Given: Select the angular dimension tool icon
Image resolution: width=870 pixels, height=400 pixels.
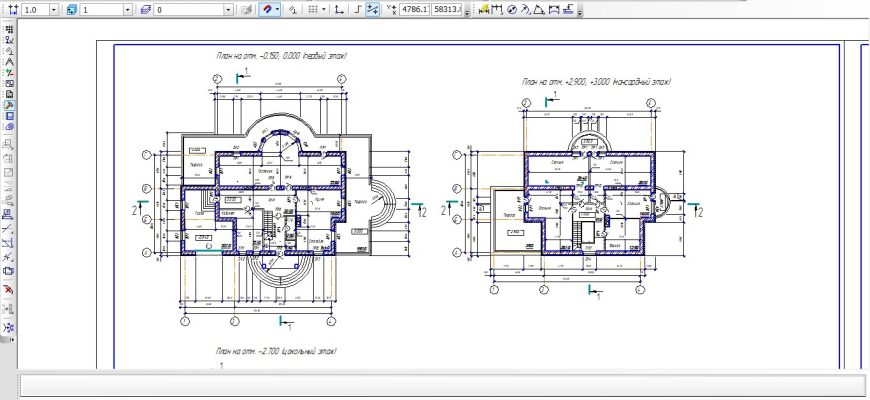Looking at the screenshot, I should (x=539, y=9).
